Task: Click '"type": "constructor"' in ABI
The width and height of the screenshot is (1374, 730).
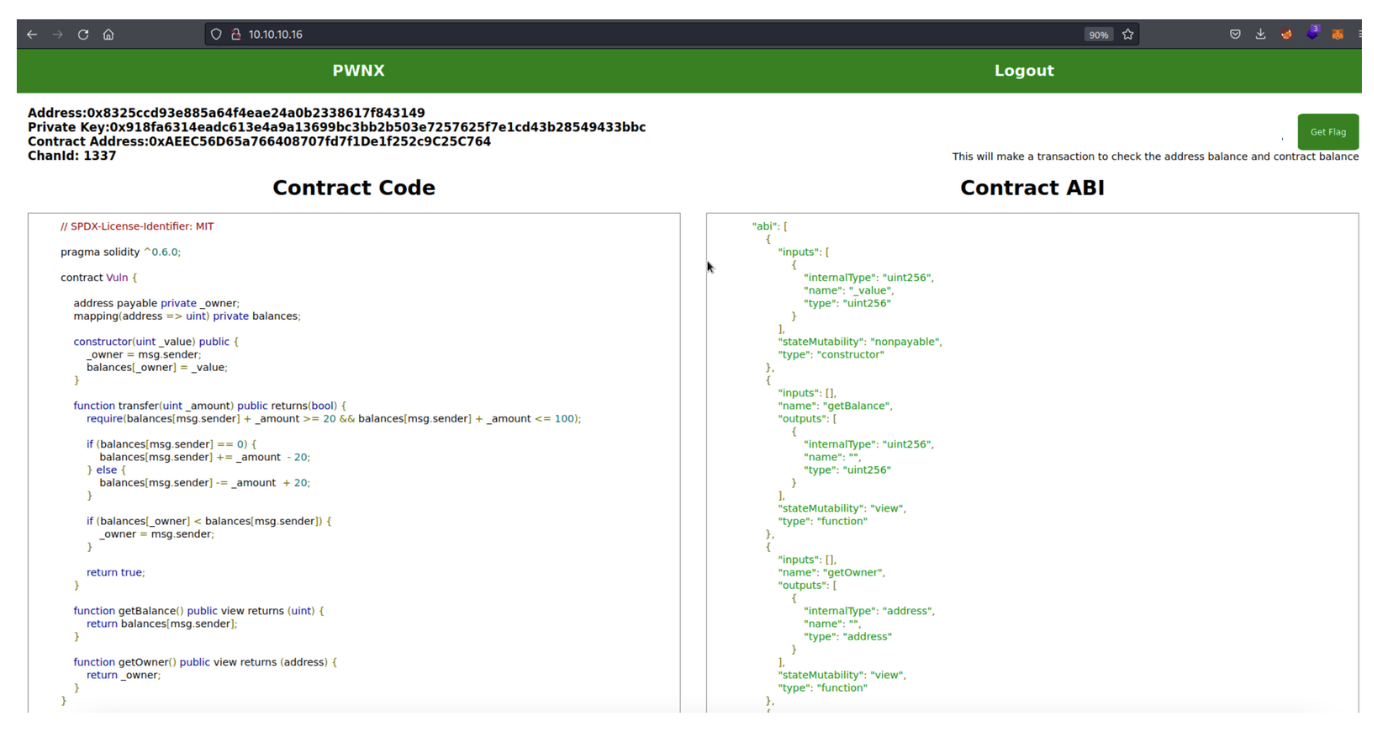Action: point(831,355)
